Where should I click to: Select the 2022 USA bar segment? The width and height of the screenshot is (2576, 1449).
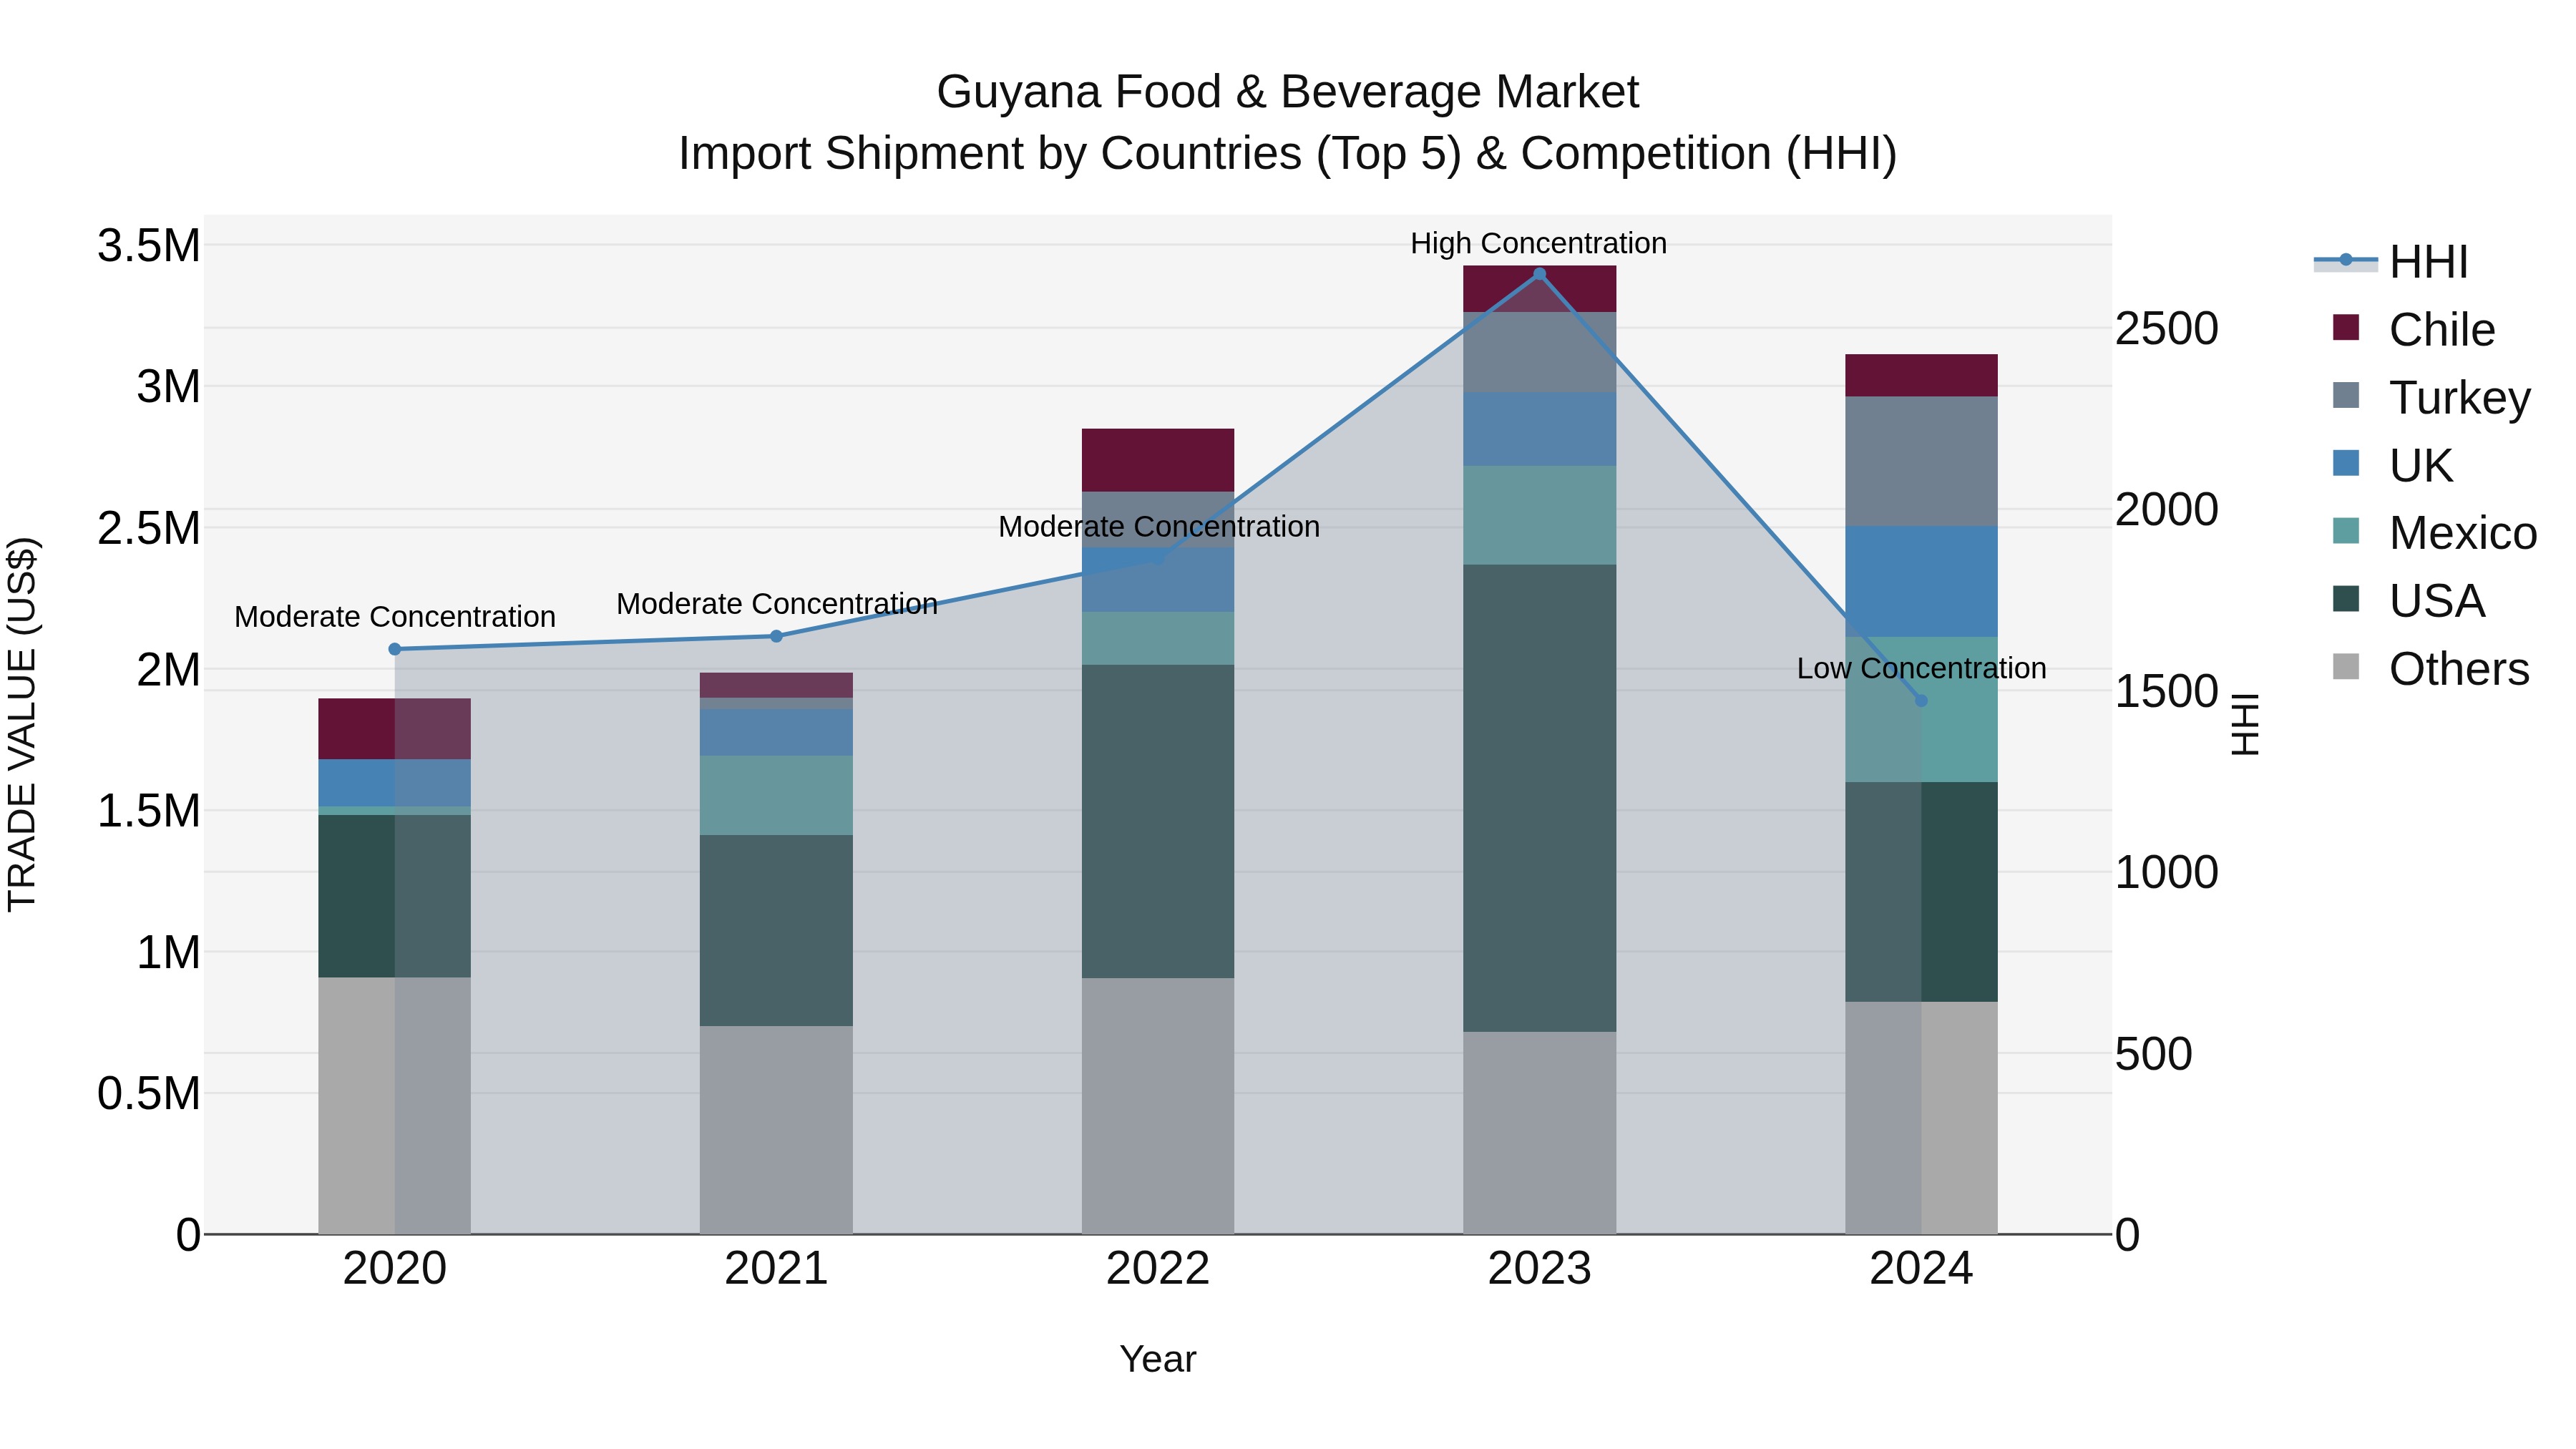1158,822
